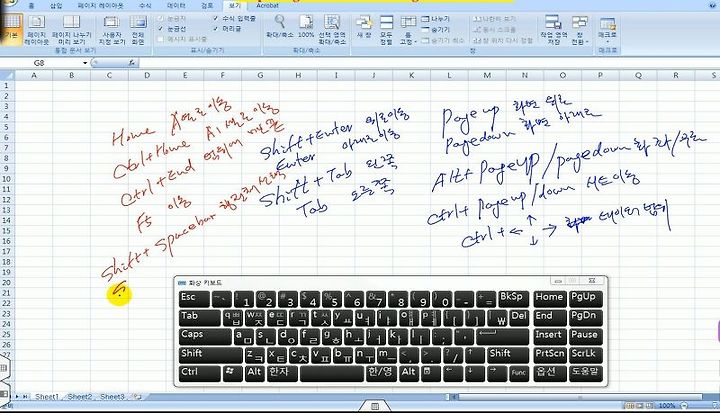Image resolution: width=720 pixels, height=413 pixels.
Task: Click Home key on on-screen keyboard
Action: [549, 299]
